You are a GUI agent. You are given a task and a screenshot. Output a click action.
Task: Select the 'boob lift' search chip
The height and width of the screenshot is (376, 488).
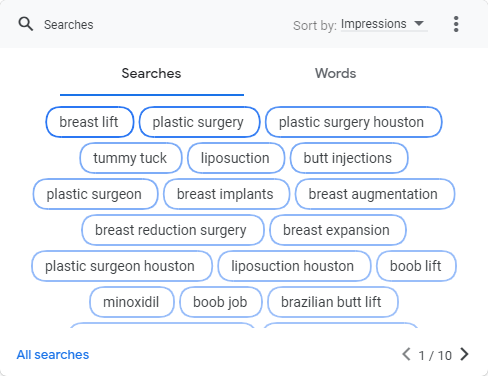[x=416, y=266]
